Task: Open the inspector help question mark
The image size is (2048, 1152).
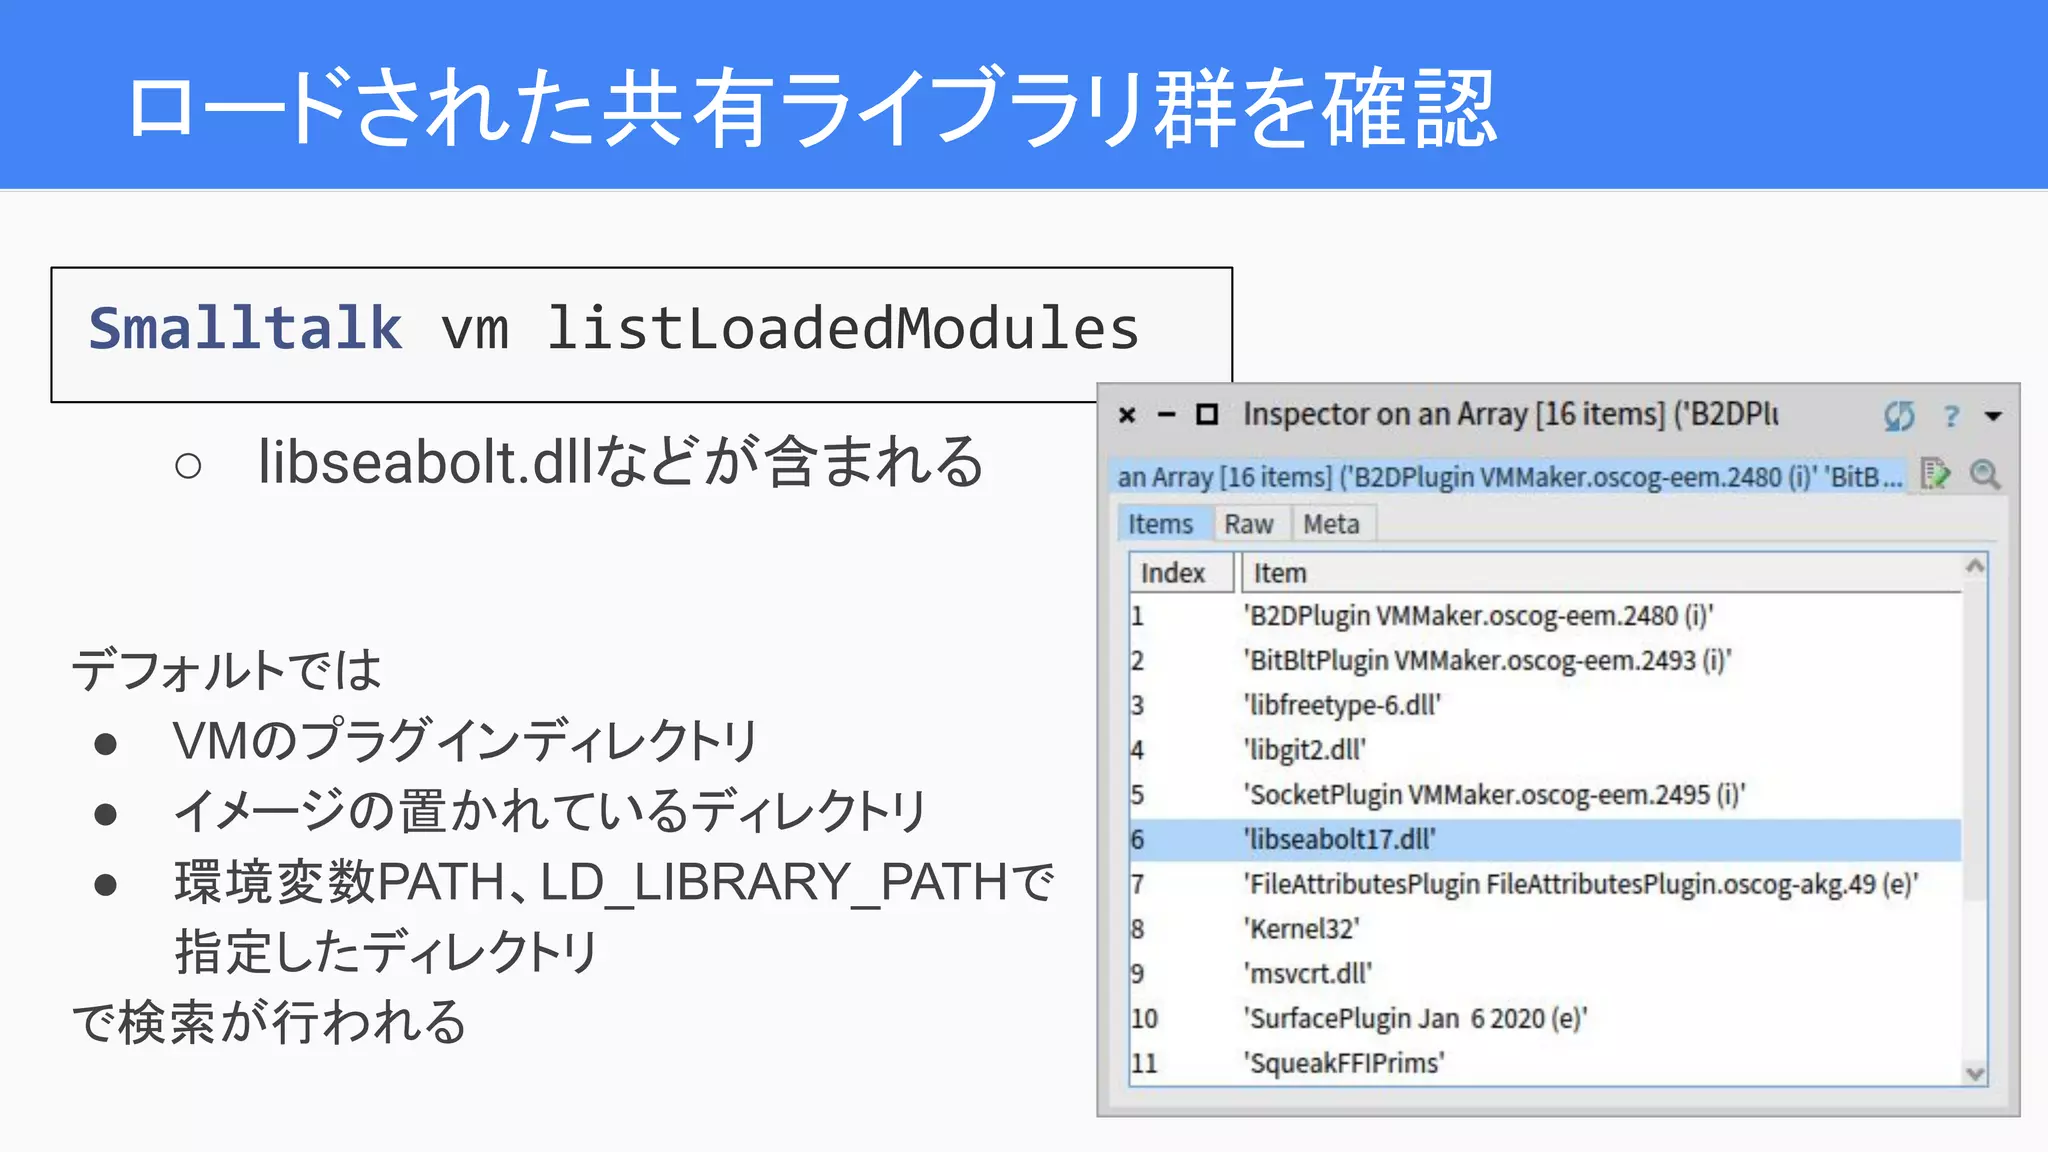Action: [x=1950, y=416]
